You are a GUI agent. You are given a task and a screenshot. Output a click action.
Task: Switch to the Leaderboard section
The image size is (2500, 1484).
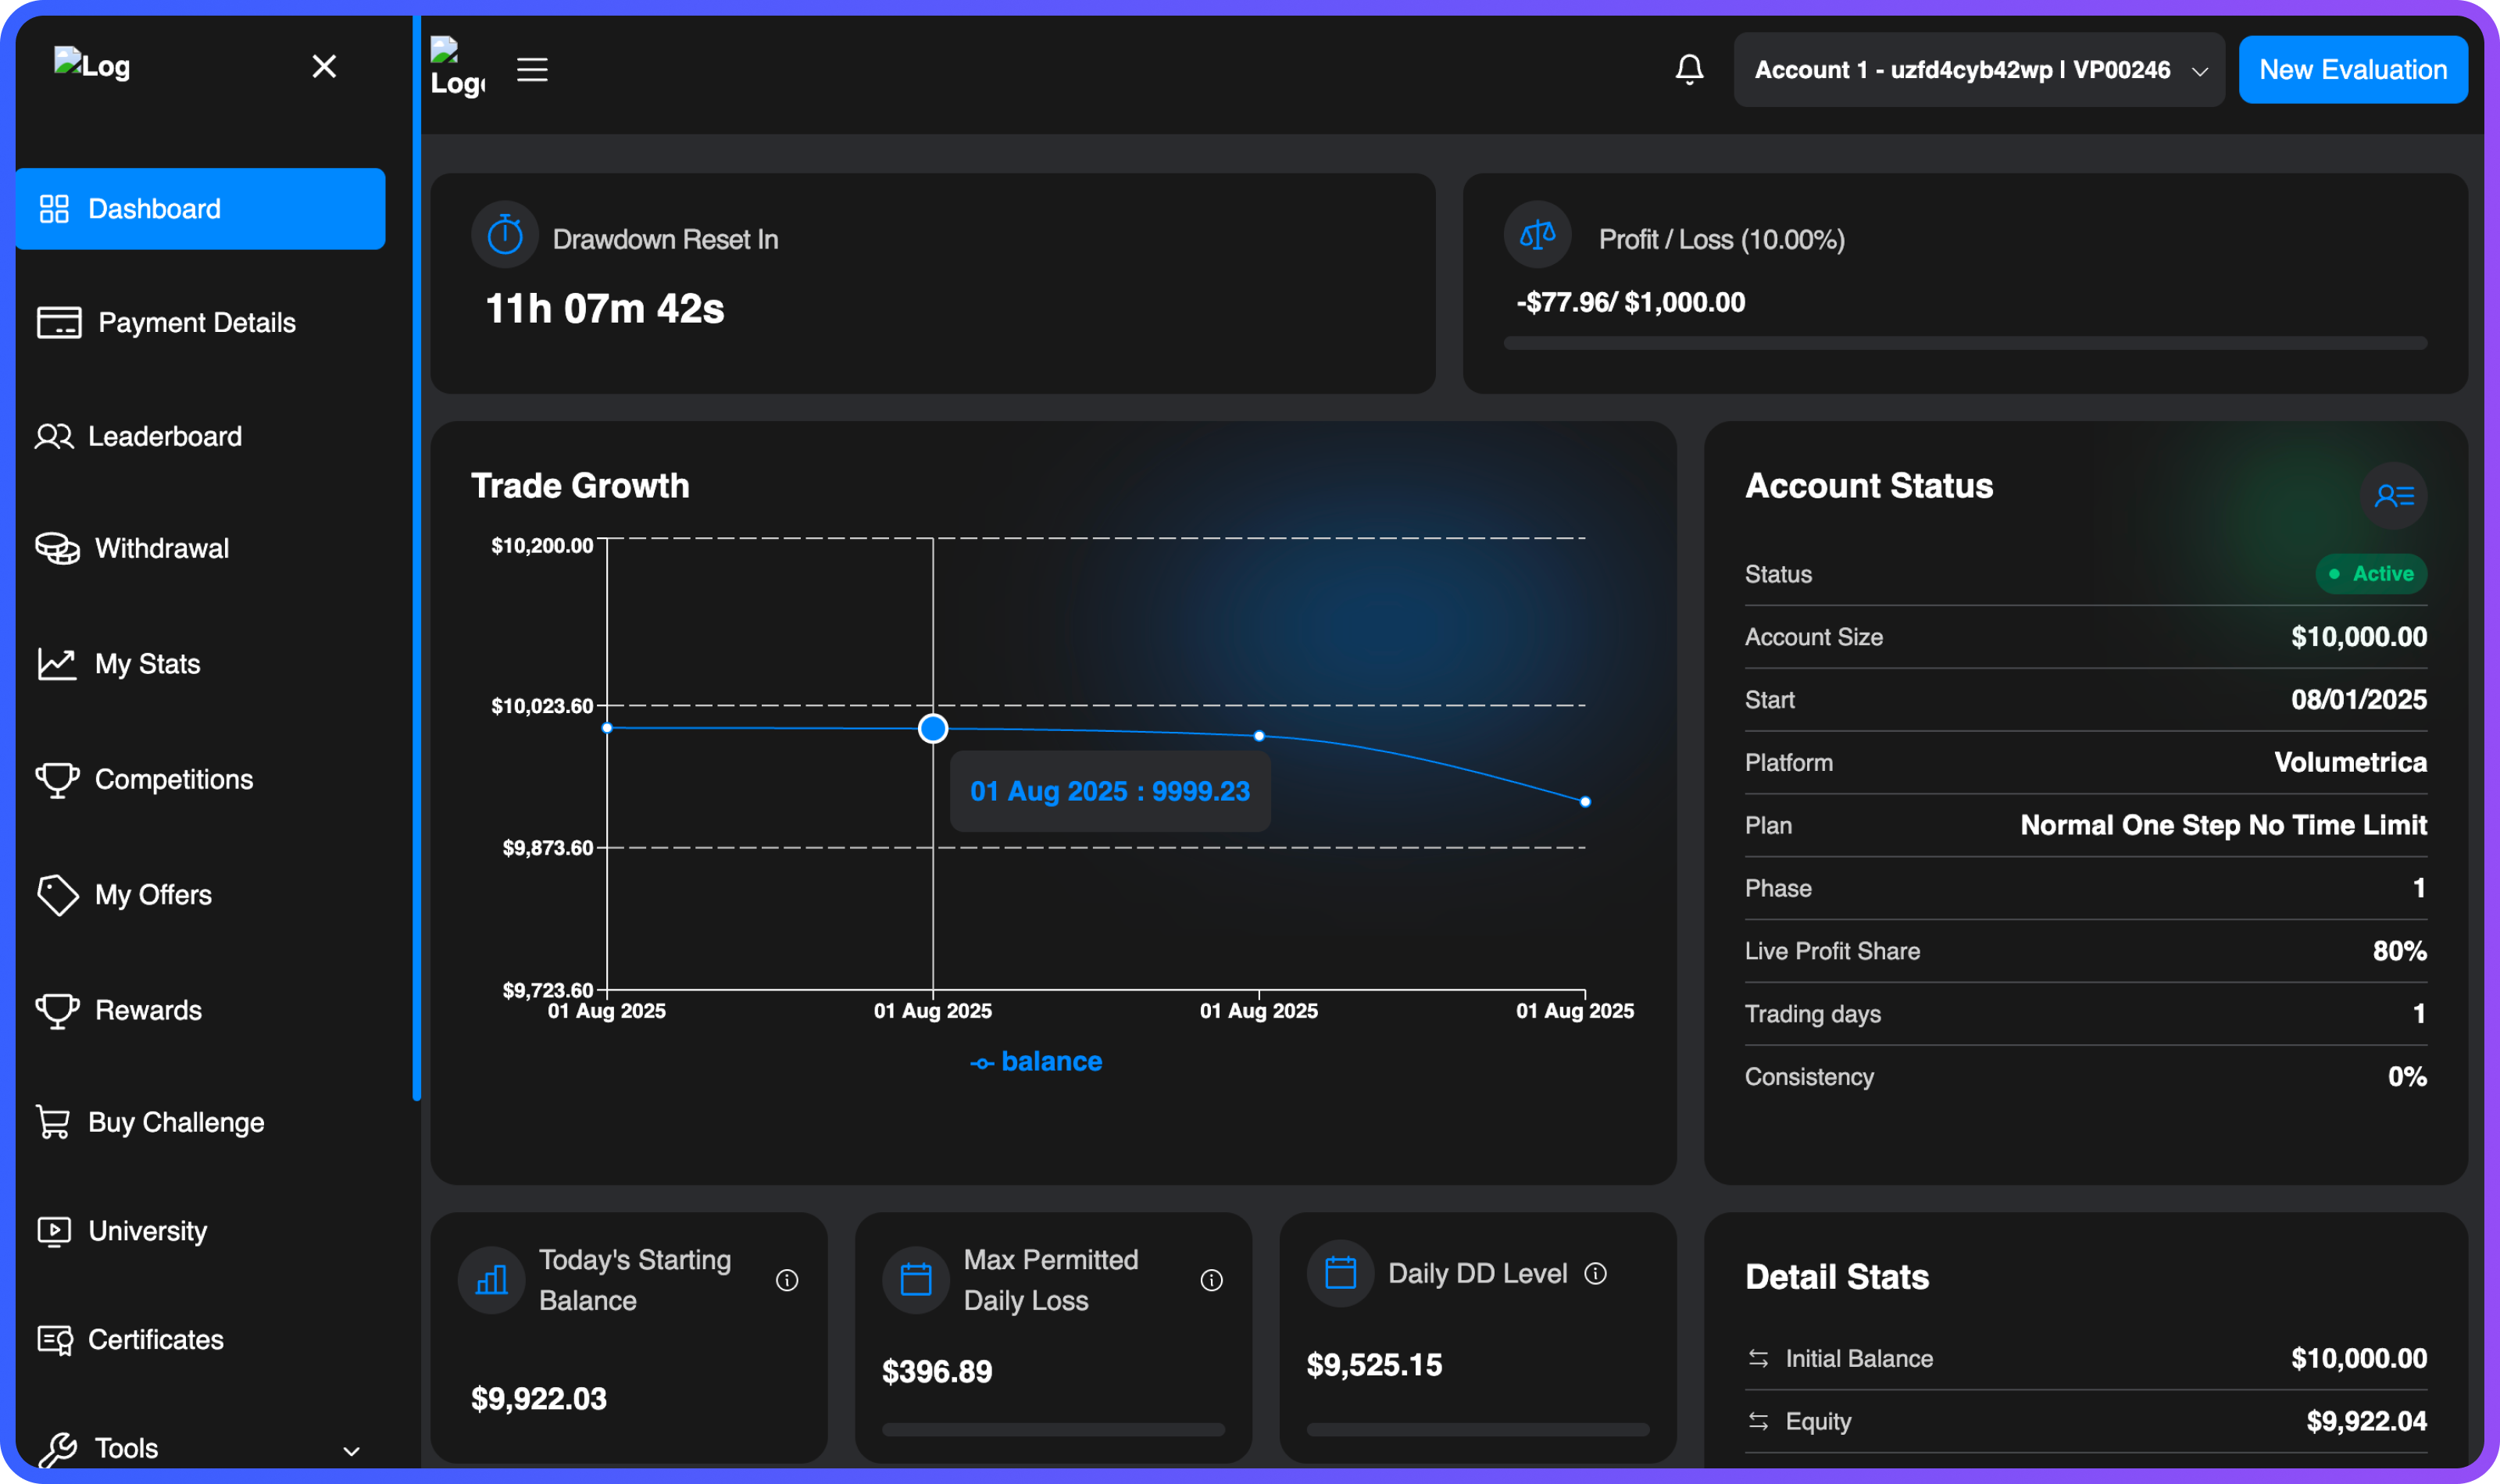pos(165,436)
